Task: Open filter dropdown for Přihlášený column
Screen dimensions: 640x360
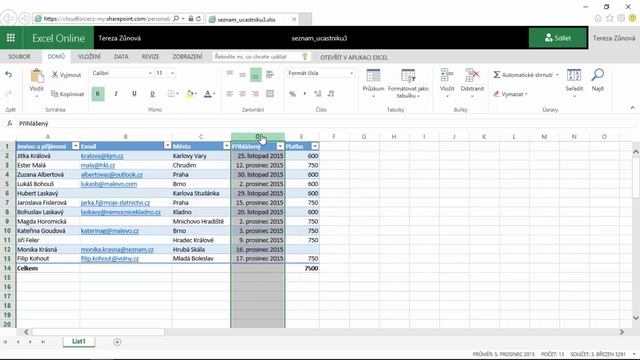Action: (280, 146)
